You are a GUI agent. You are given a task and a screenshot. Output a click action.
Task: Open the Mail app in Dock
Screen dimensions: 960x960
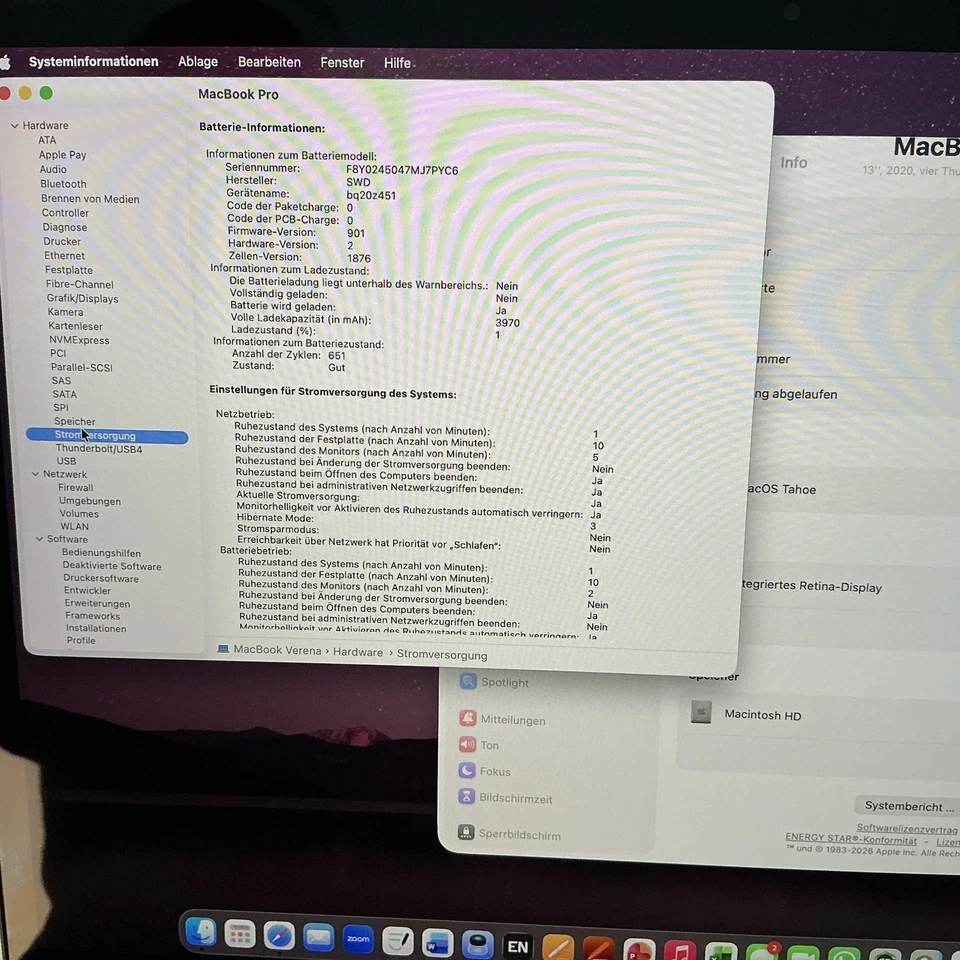coord(318,937)
